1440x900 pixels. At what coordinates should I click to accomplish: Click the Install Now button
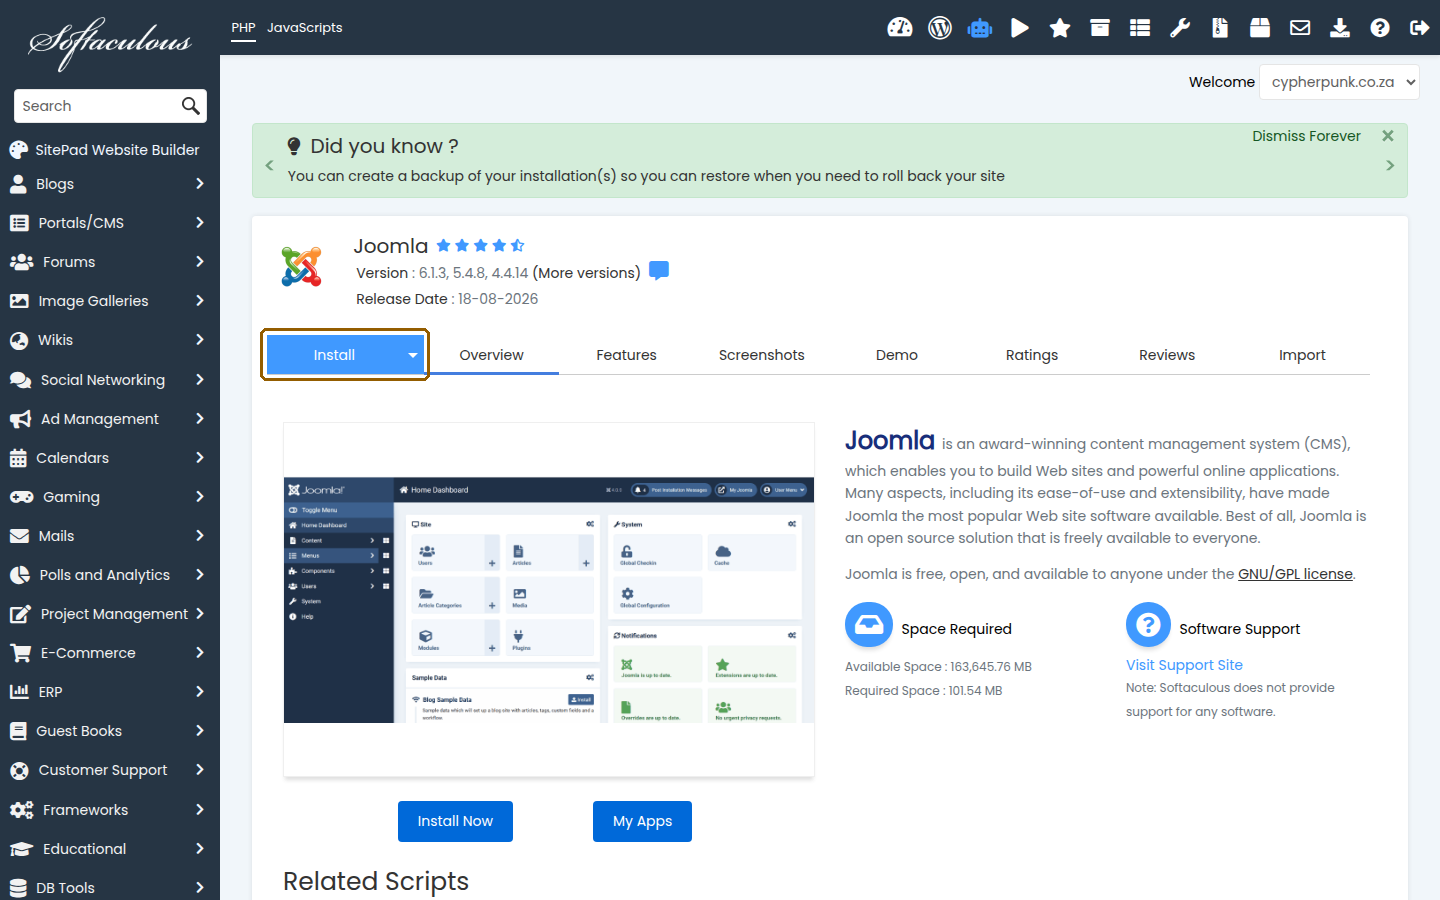[455, 821]
